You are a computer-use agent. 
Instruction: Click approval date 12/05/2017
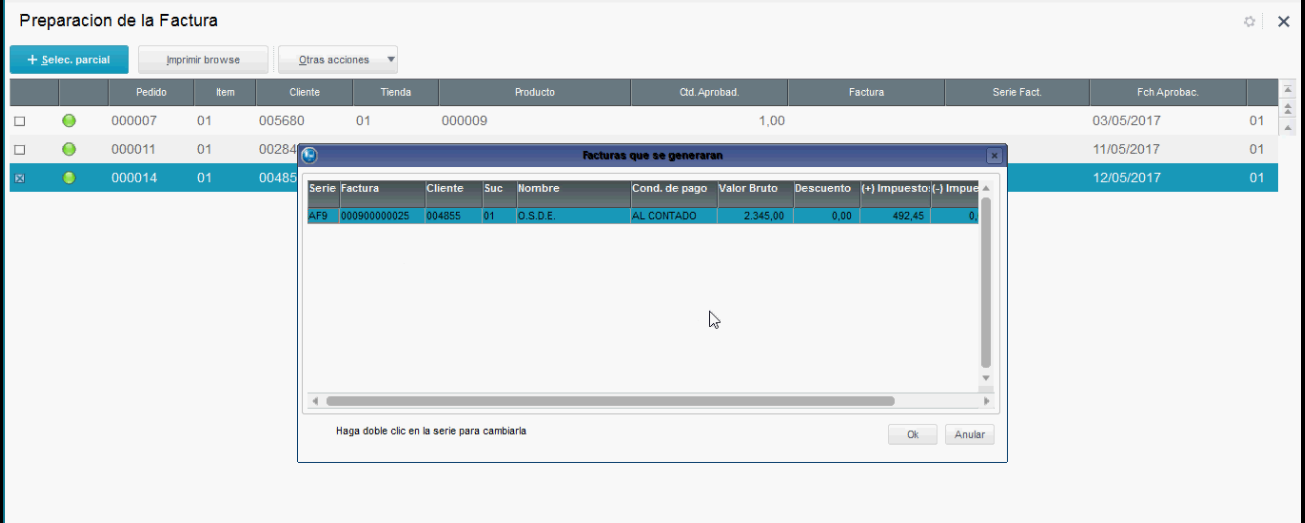click(1126, 178)
